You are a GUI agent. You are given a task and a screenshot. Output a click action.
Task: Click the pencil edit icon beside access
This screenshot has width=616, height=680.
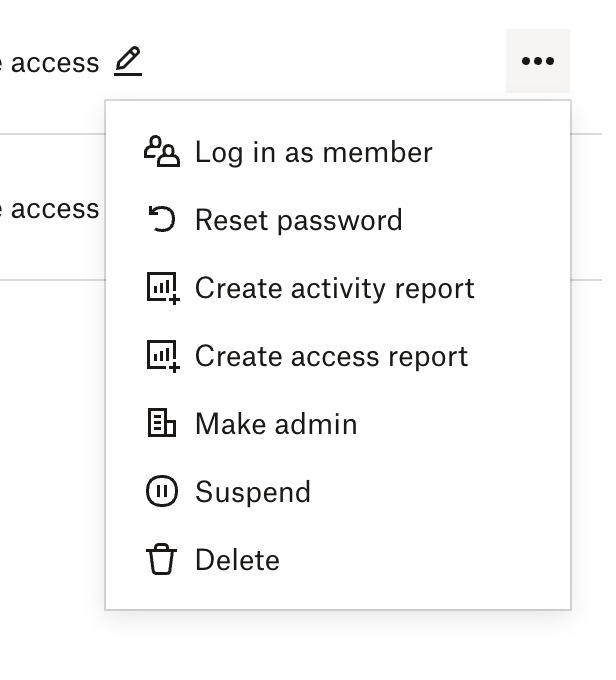(128, 61)
